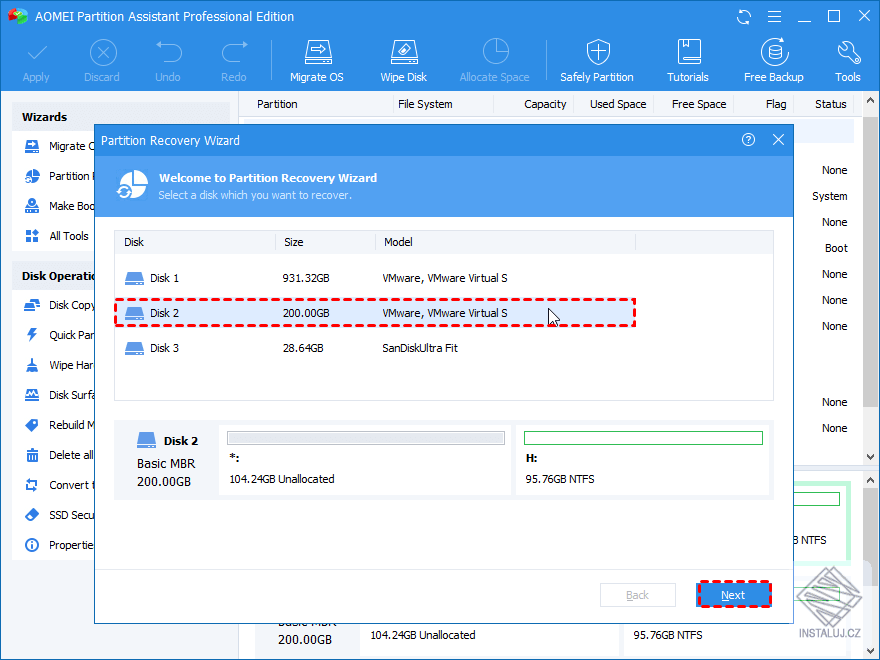Click the Next button
This screenshot has width=880, height=660.
(733, 595)
